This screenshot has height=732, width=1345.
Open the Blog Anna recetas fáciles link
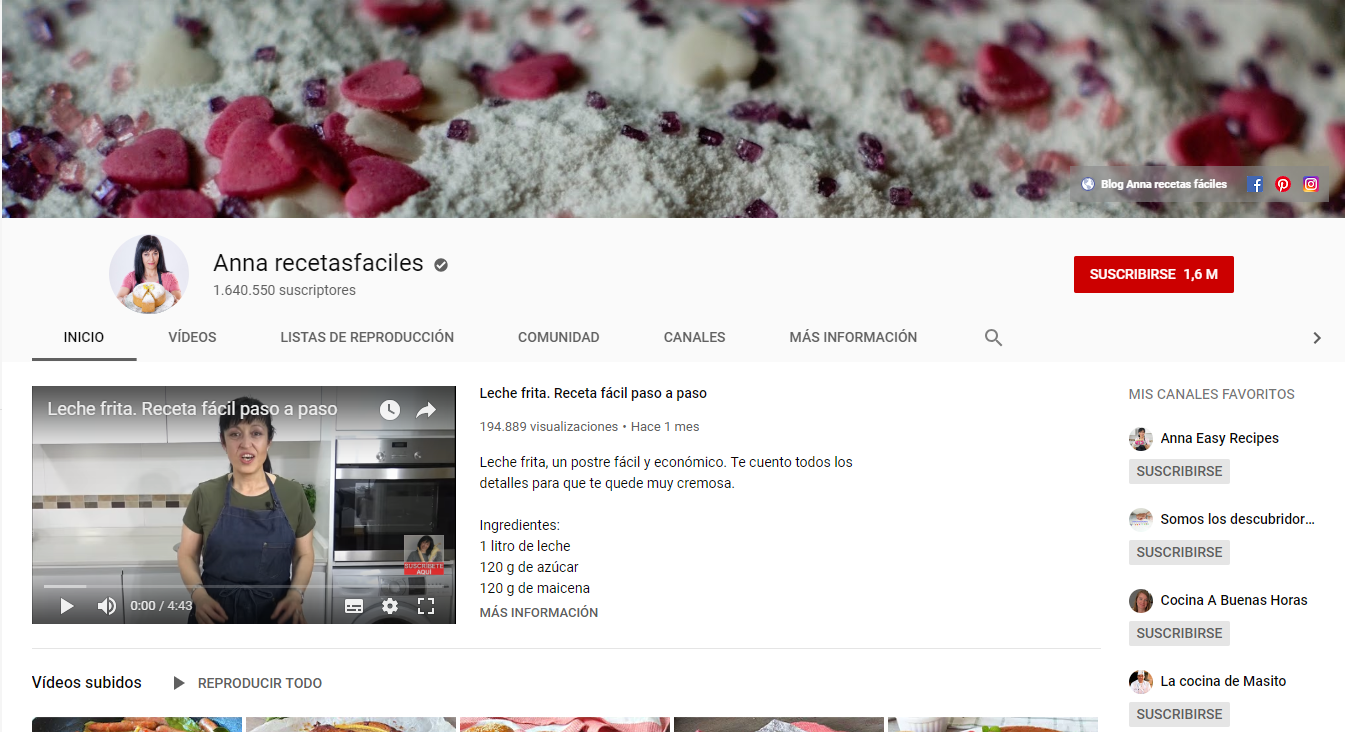tap(1162, 184)
